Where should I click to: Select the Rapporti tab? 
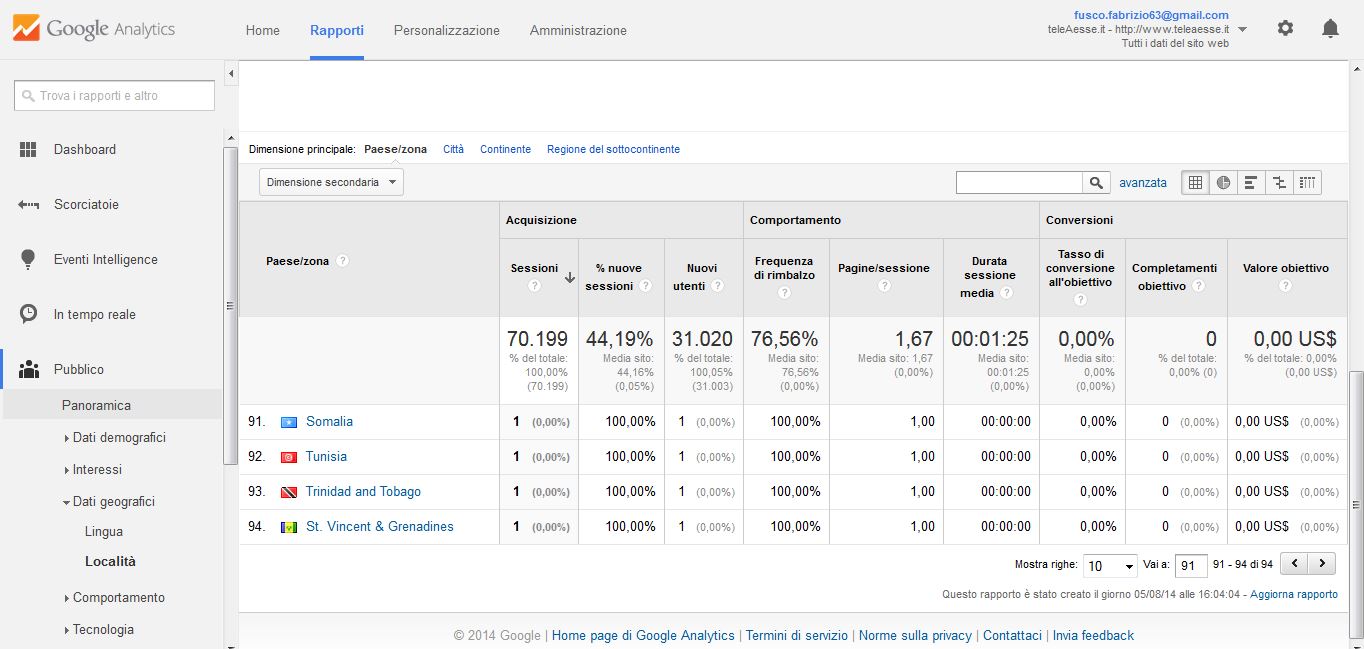point(337,30)
